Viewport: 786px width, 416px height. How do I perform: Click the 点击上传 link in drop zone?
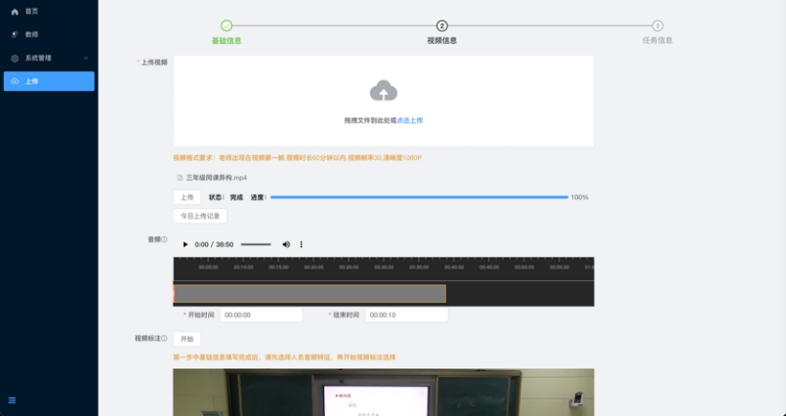pyautogui.click(x=410, y=120)
